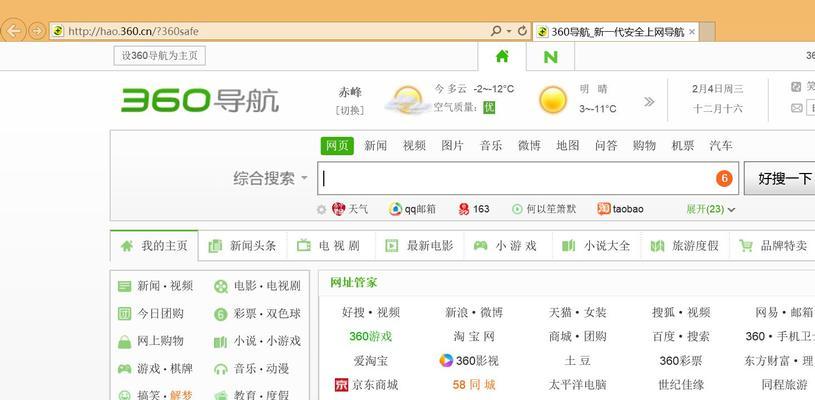Open the quick-links settings gear icon

click(322, 209)
